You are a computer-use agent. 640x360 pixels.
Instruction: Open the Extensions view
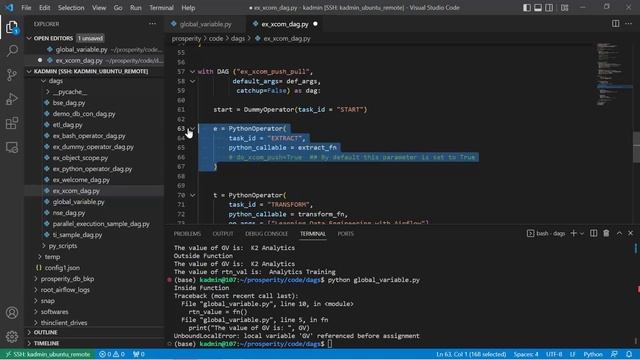tap(12, 123)
